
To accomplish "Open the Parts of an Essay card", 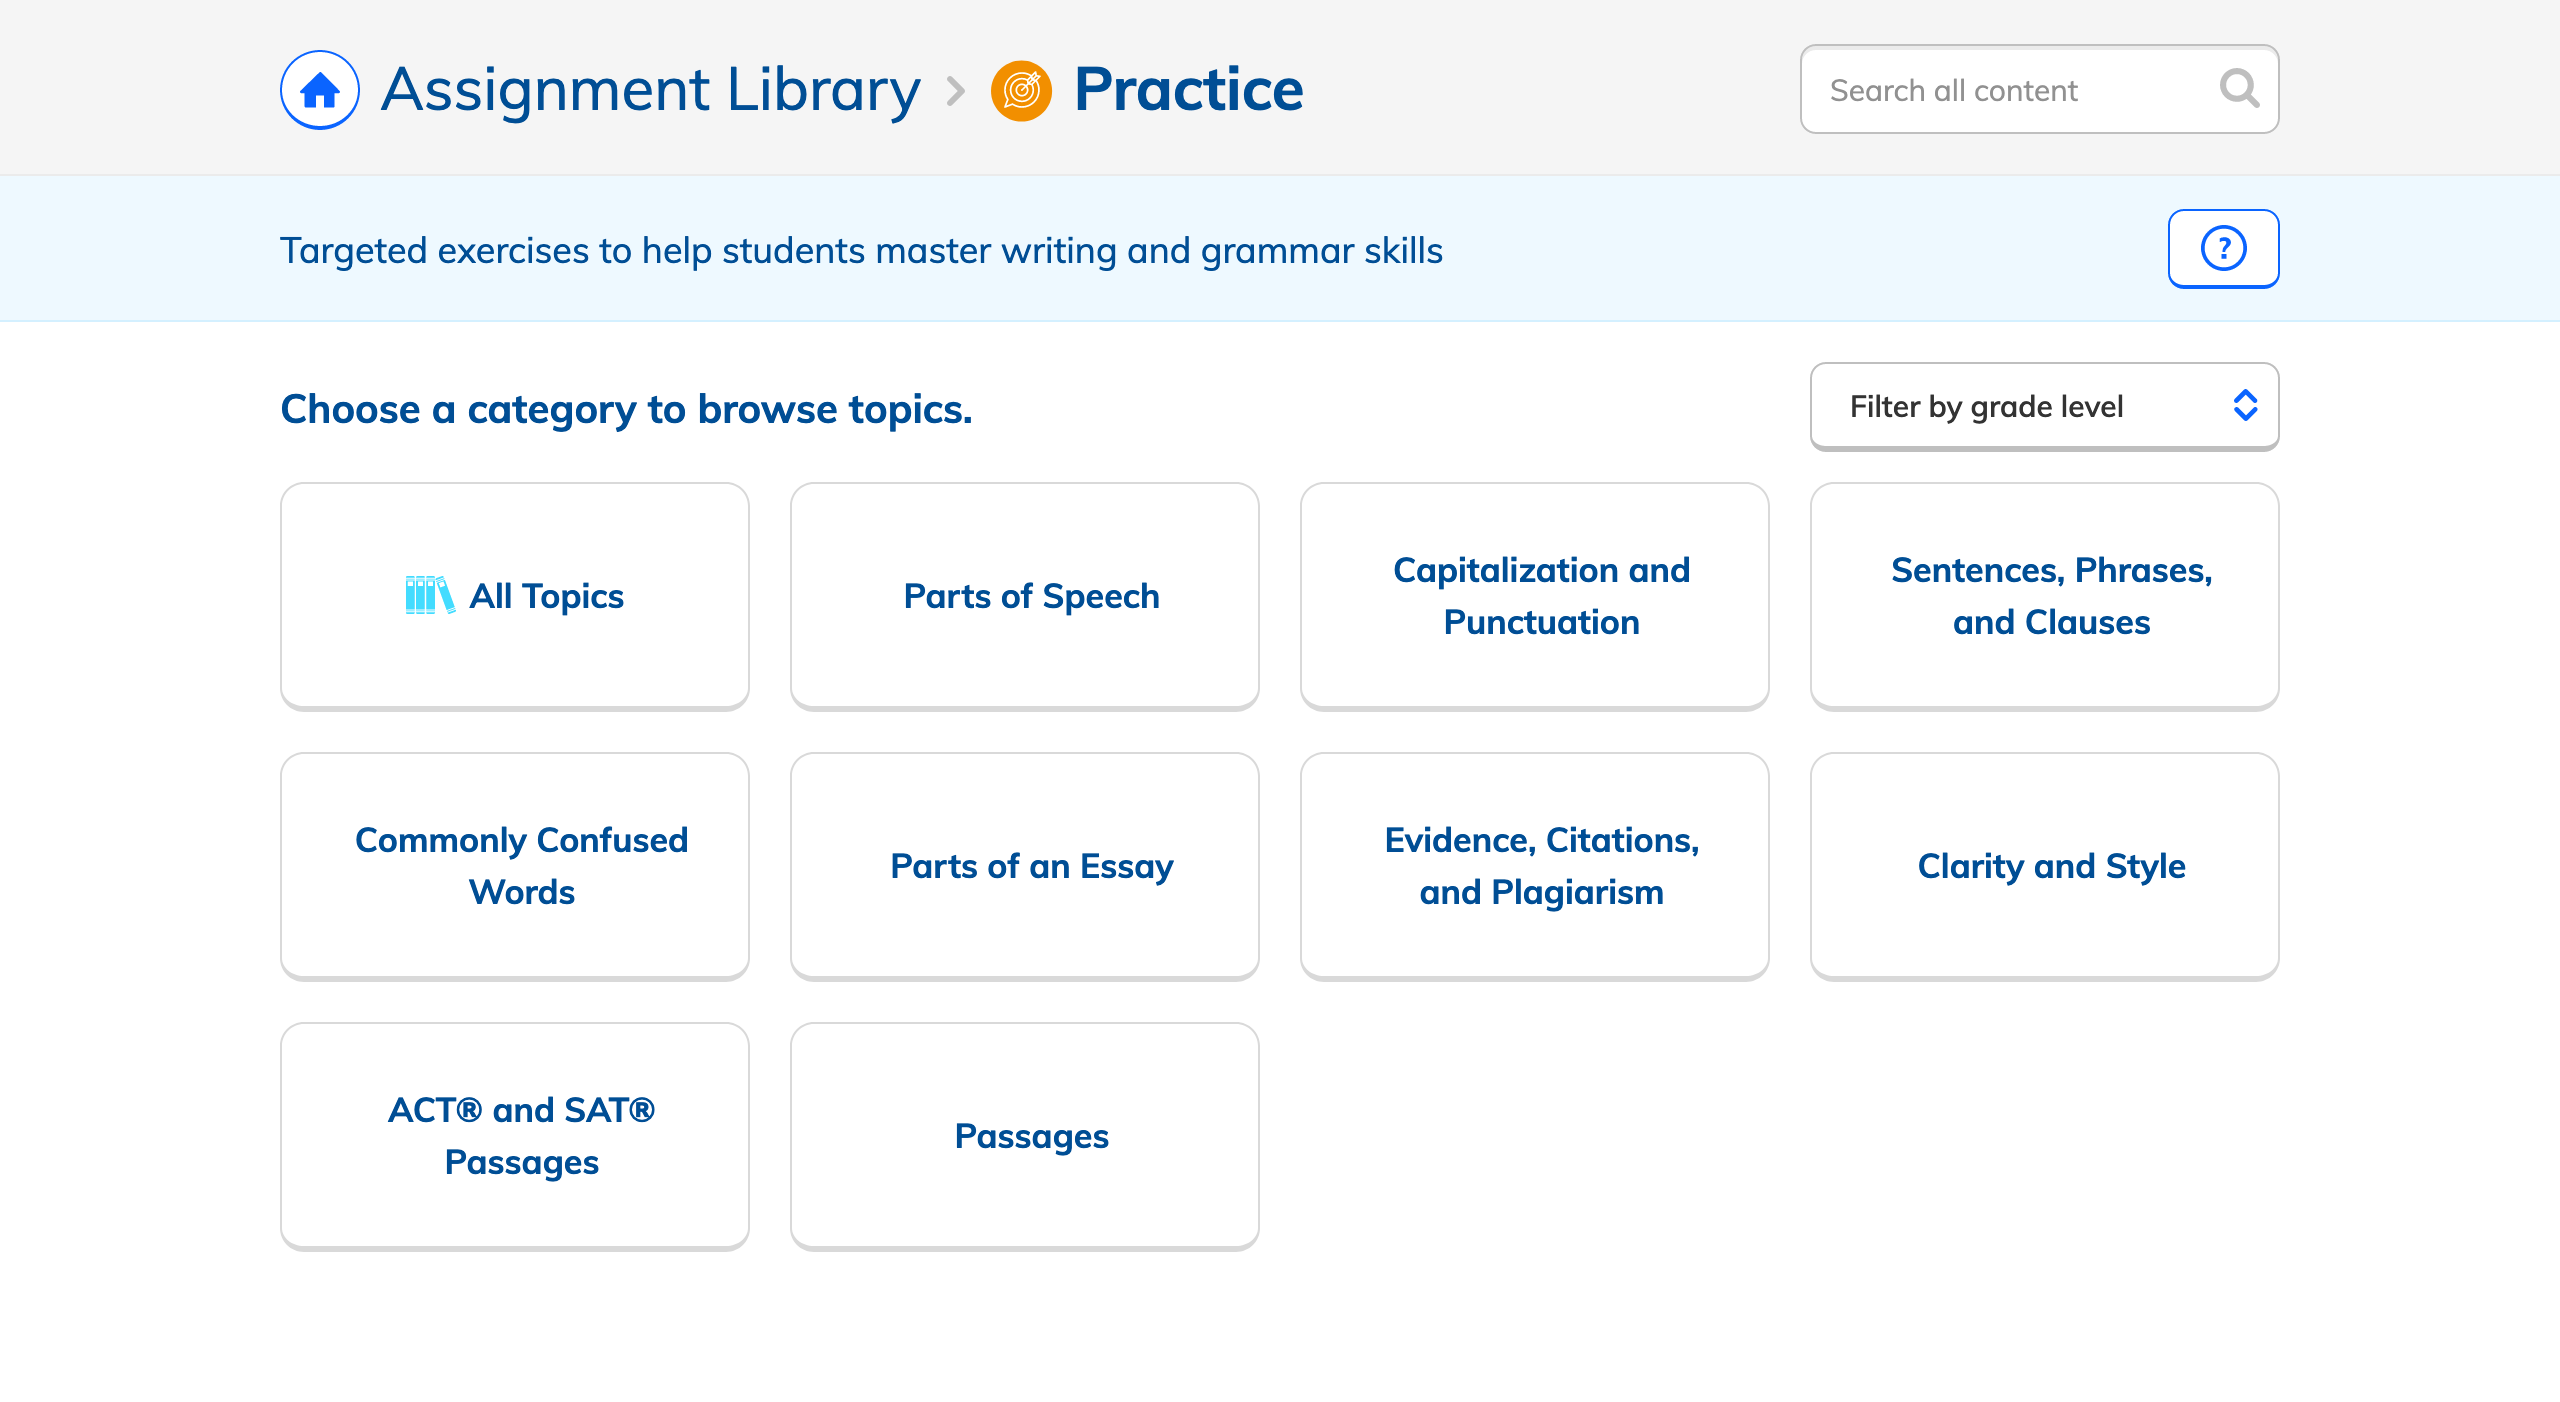I will (x=1025, y=867).
